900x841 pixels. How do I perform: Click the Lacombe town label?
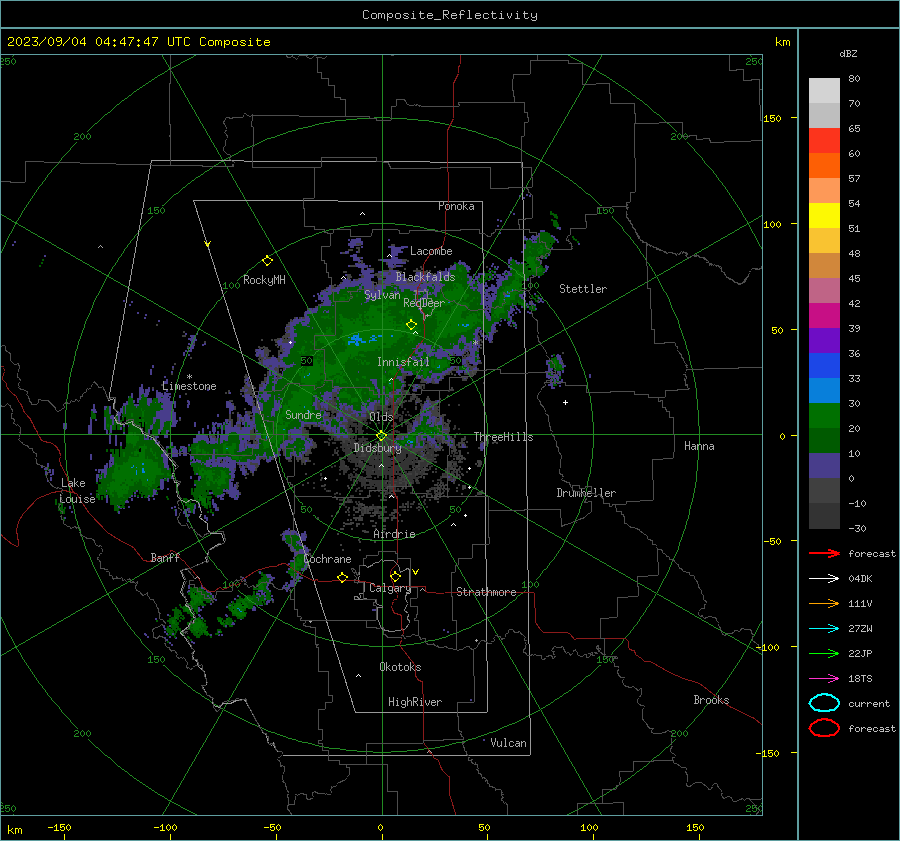[x=431, y=251]
